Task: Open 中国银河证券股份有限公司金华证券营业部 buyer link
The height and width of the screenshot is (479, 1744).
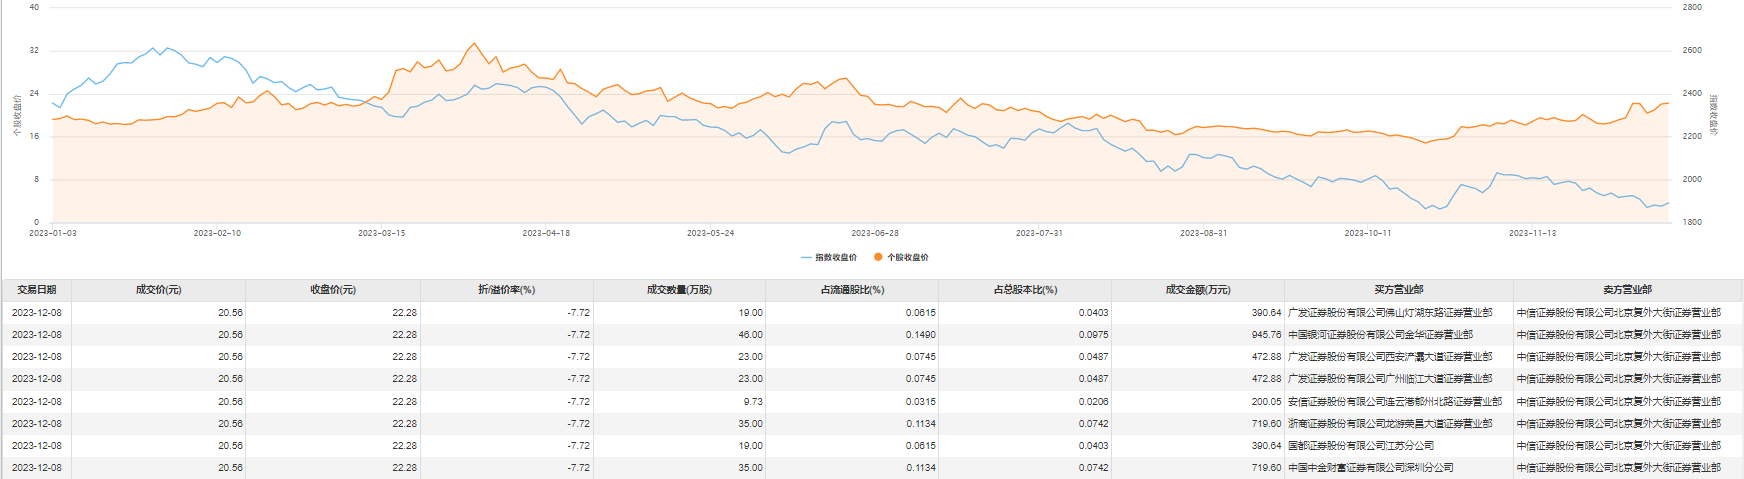Action: tap(1380, 335)
